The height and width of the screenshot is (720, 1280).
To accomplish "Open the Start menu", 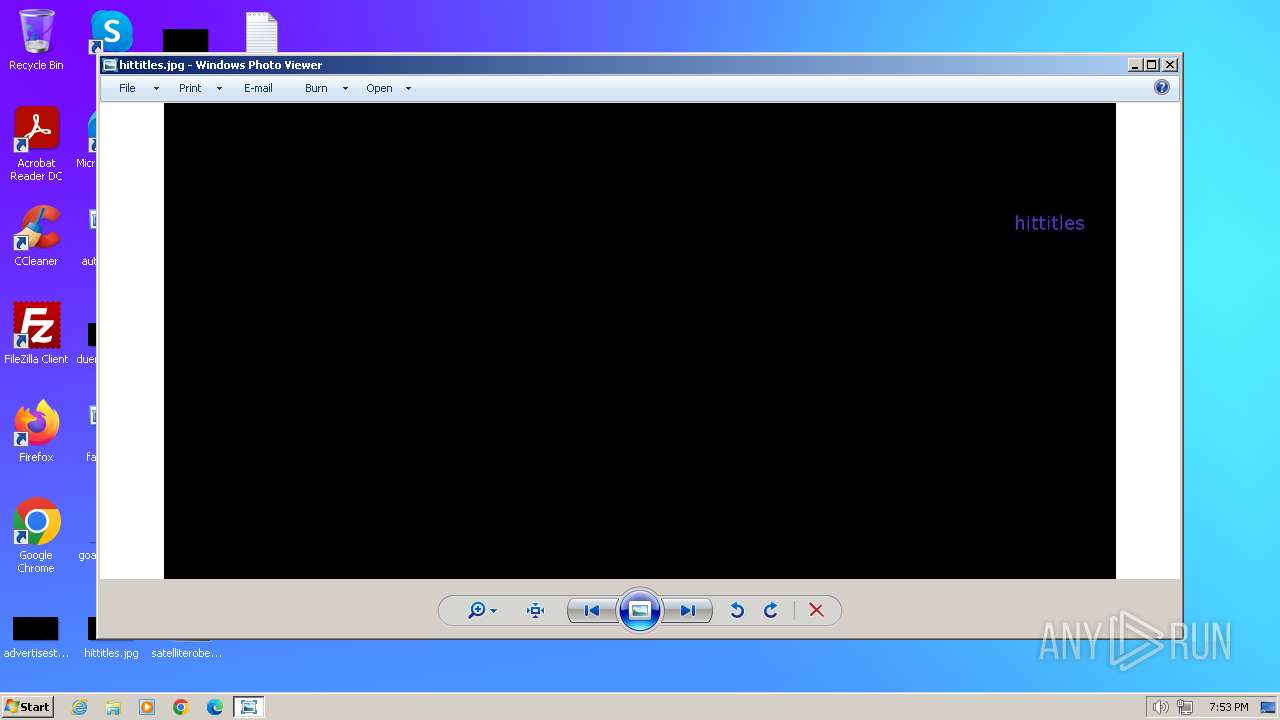I will (28, 707).
